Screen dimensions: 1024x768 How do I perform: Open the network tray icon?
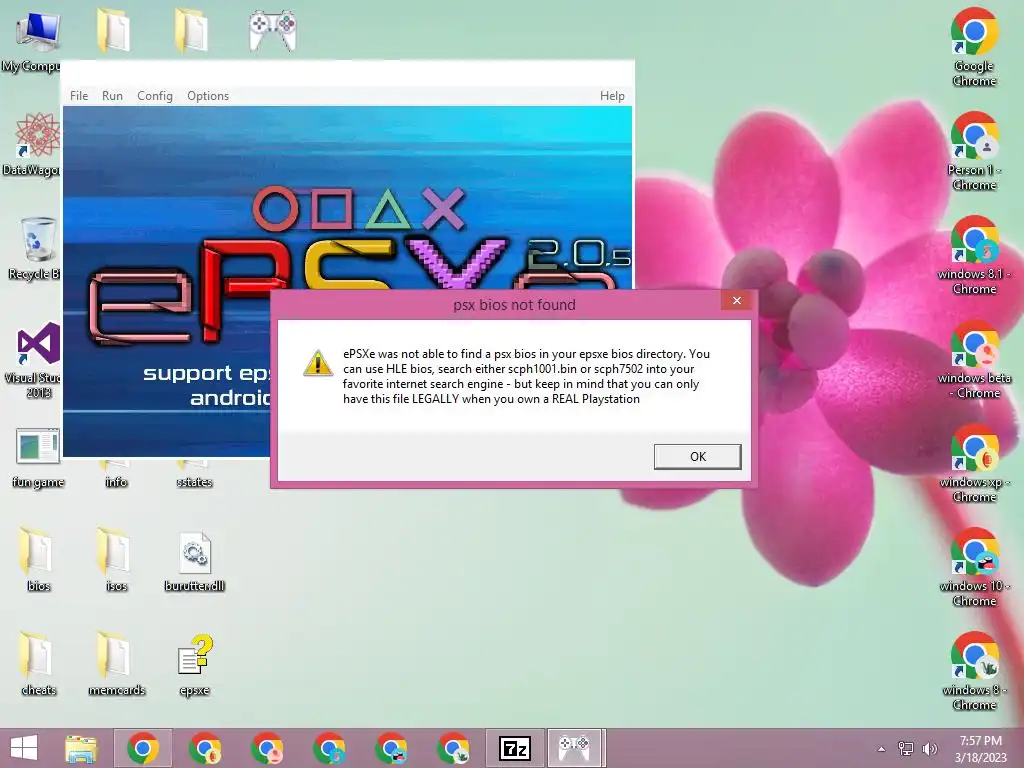[906, 749]
